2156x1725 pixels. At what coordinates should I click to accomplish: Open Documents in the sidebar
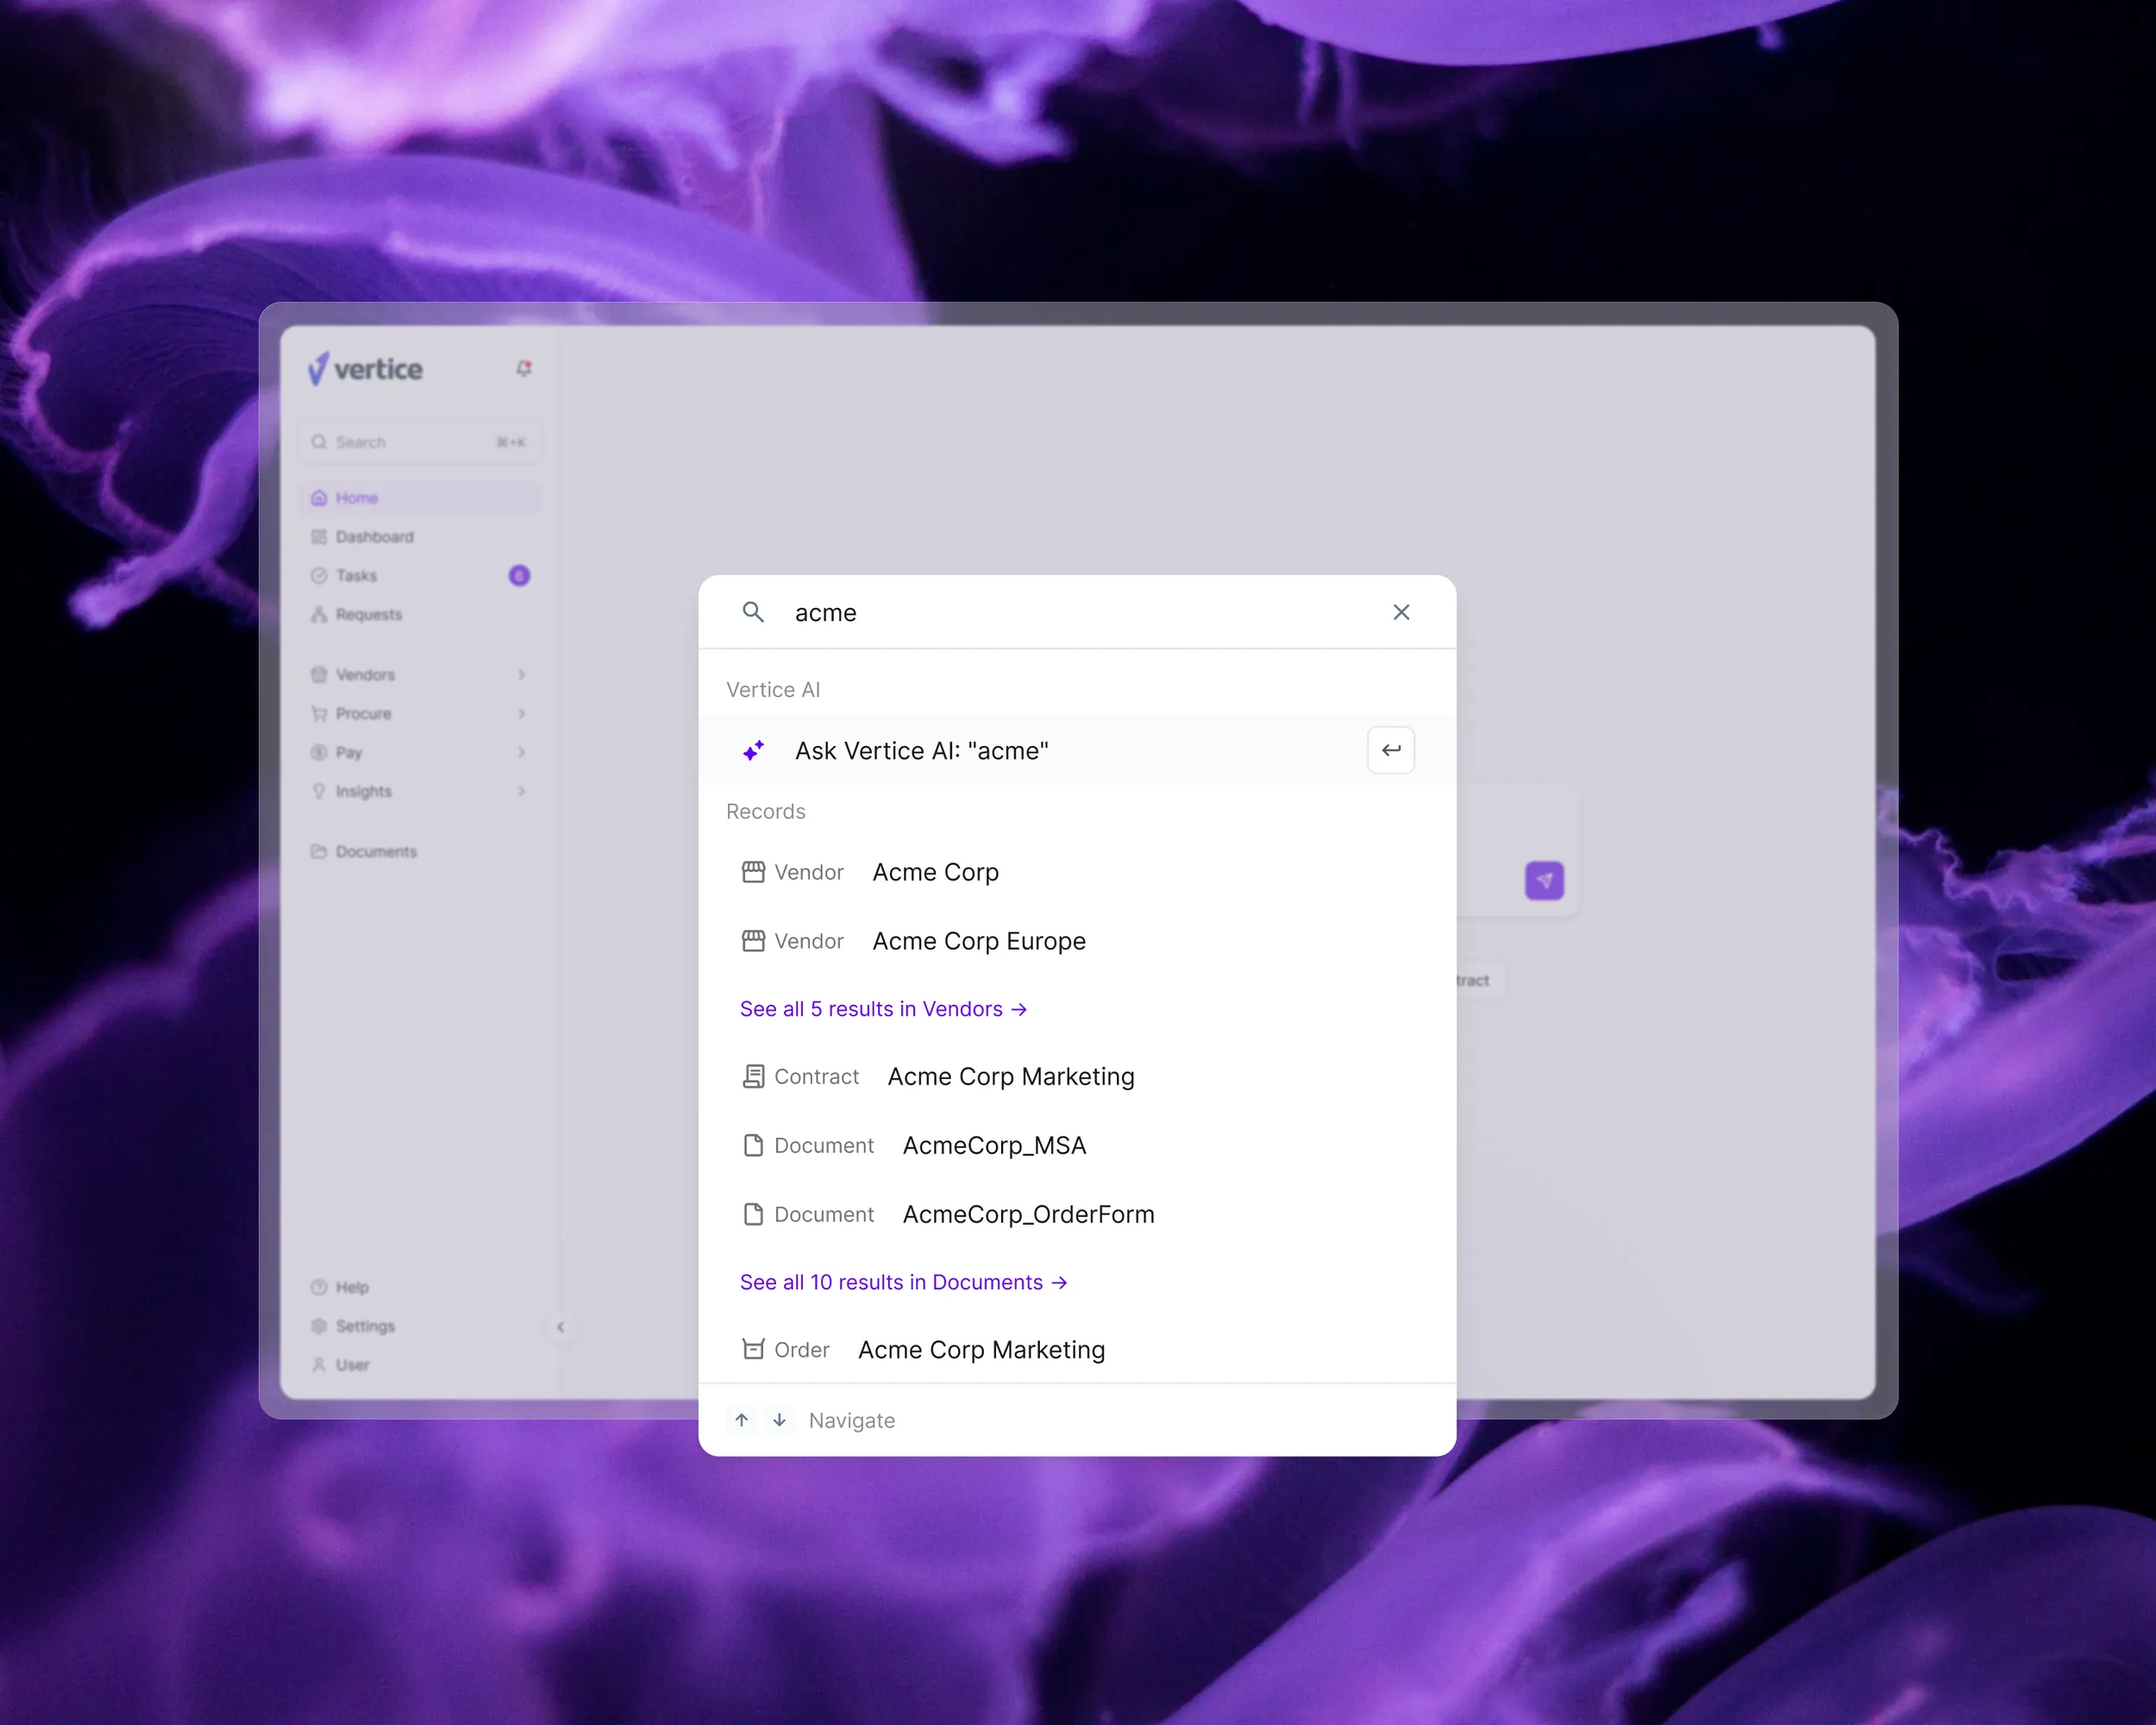(420, 851)
